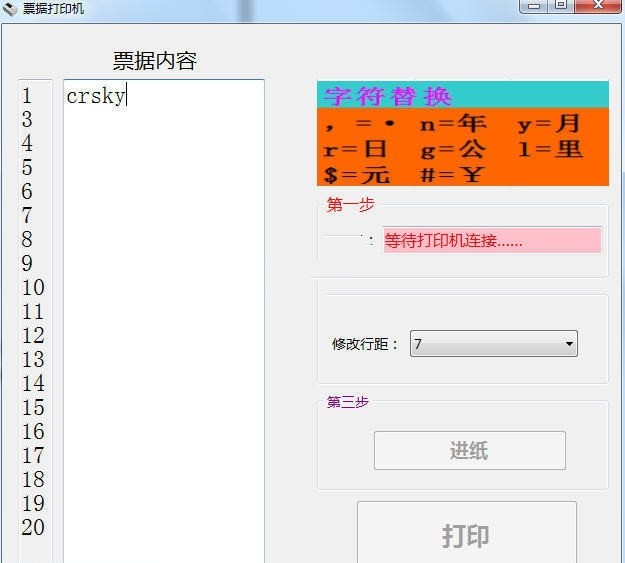Click the g=公 replacement hint
Screen dimensions: 625x563
[453, 150]
